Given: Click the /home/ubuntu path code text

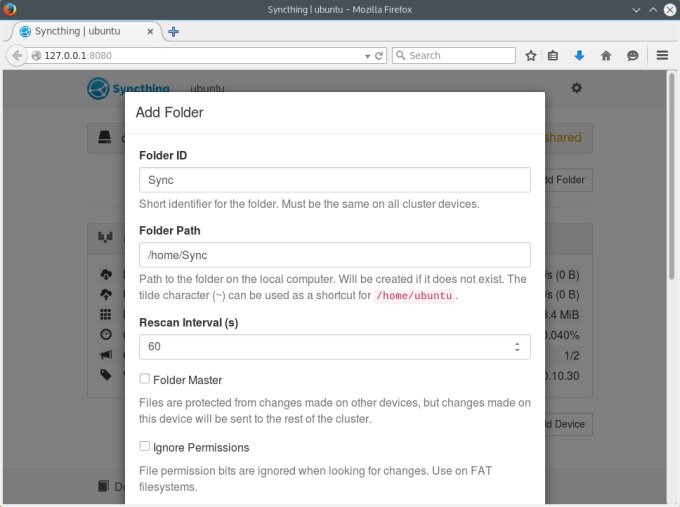Looking at the screenshot, I should pyautogui.click(x=414, y=296).
